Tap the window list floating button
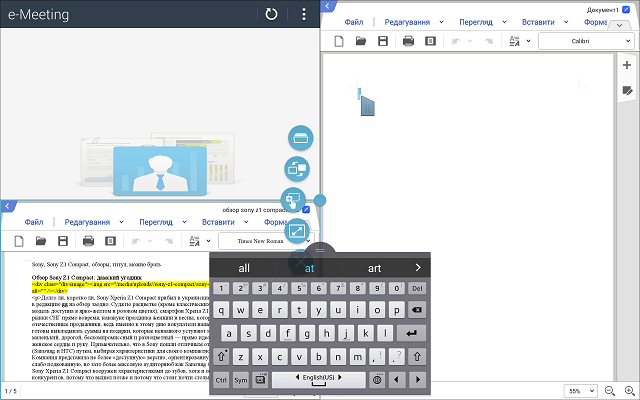The height and width of the screenshot is (400, 640). point(300,138)
